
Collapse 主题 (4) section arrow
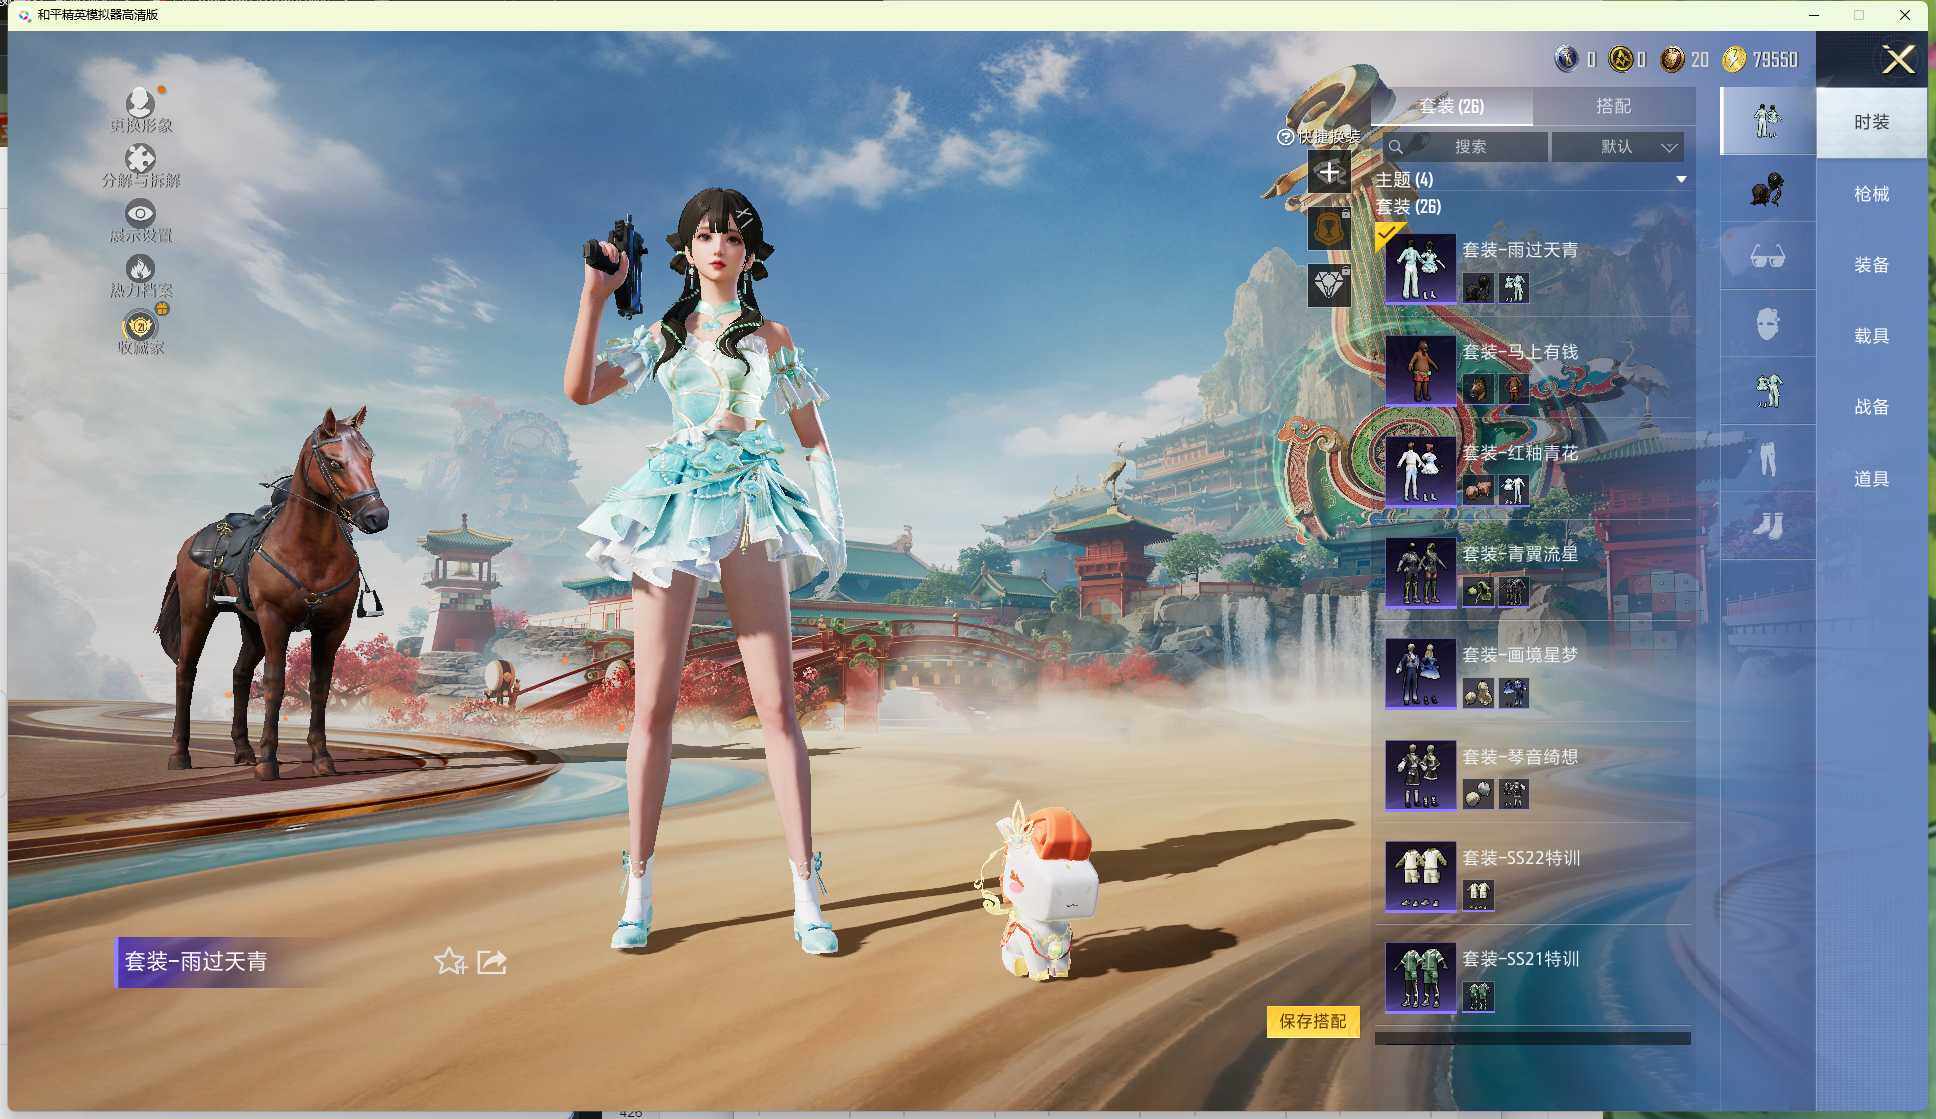(1681, 180)
